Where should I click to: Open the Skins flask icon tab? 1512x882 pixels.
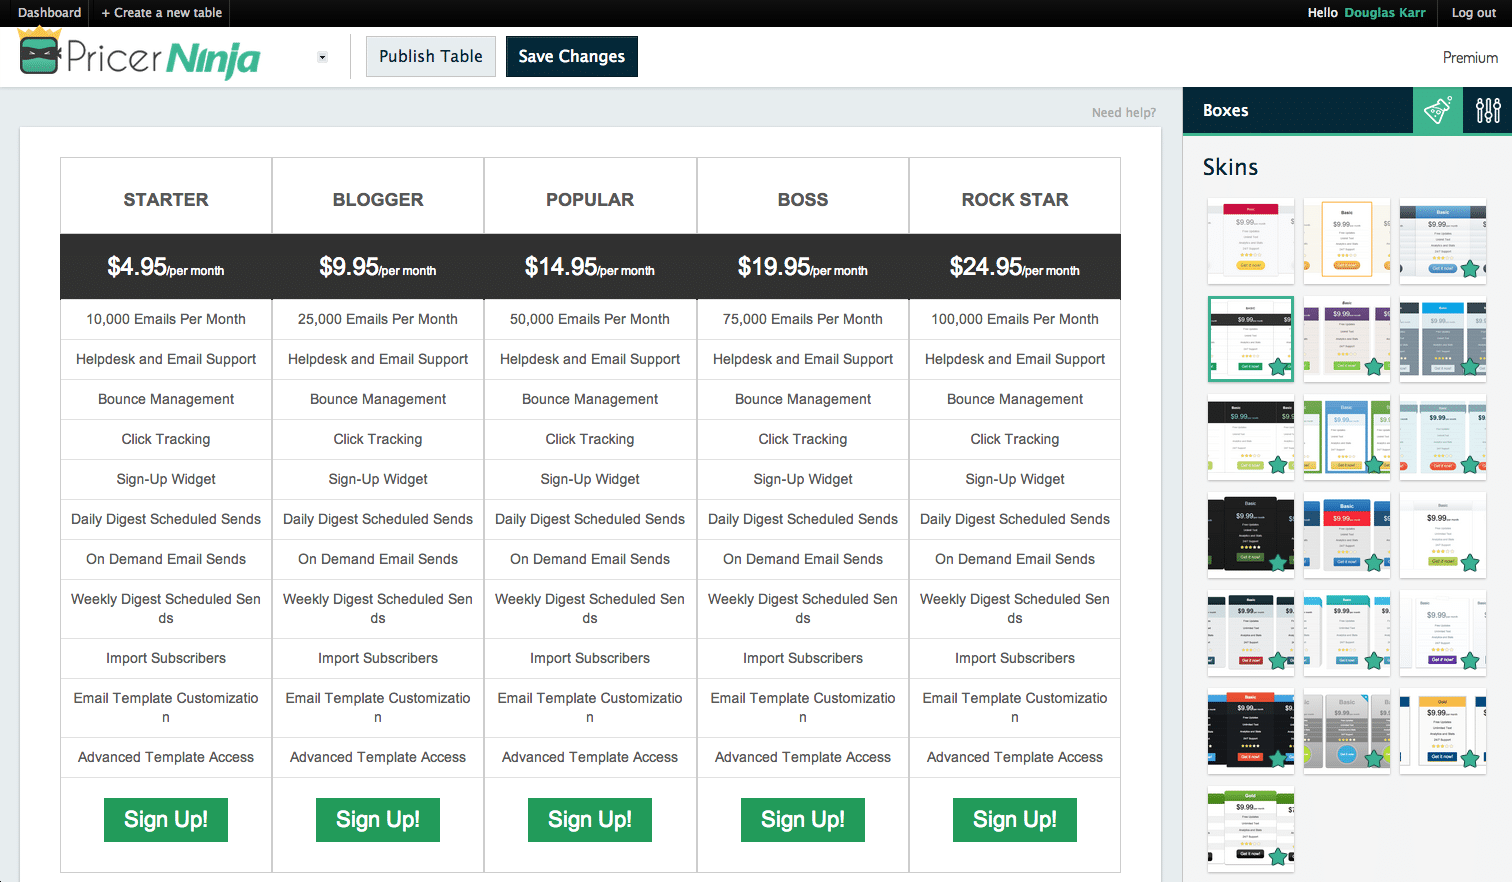[1437, 110]
